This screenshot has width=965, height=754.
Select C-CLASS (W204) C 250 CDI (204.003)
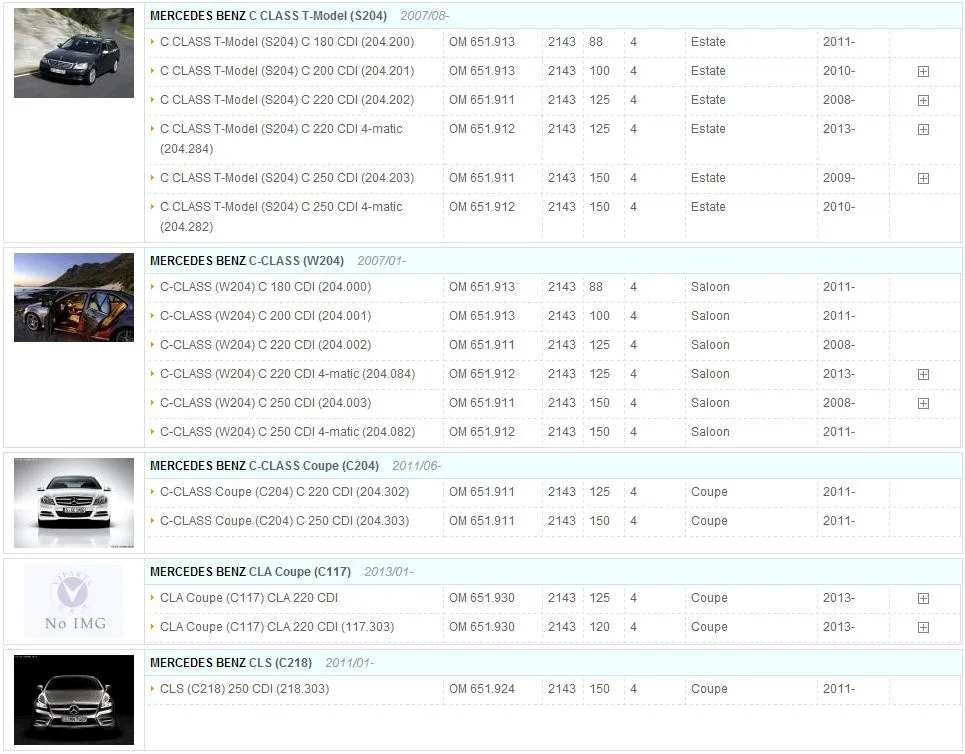[x=265, y=403]
